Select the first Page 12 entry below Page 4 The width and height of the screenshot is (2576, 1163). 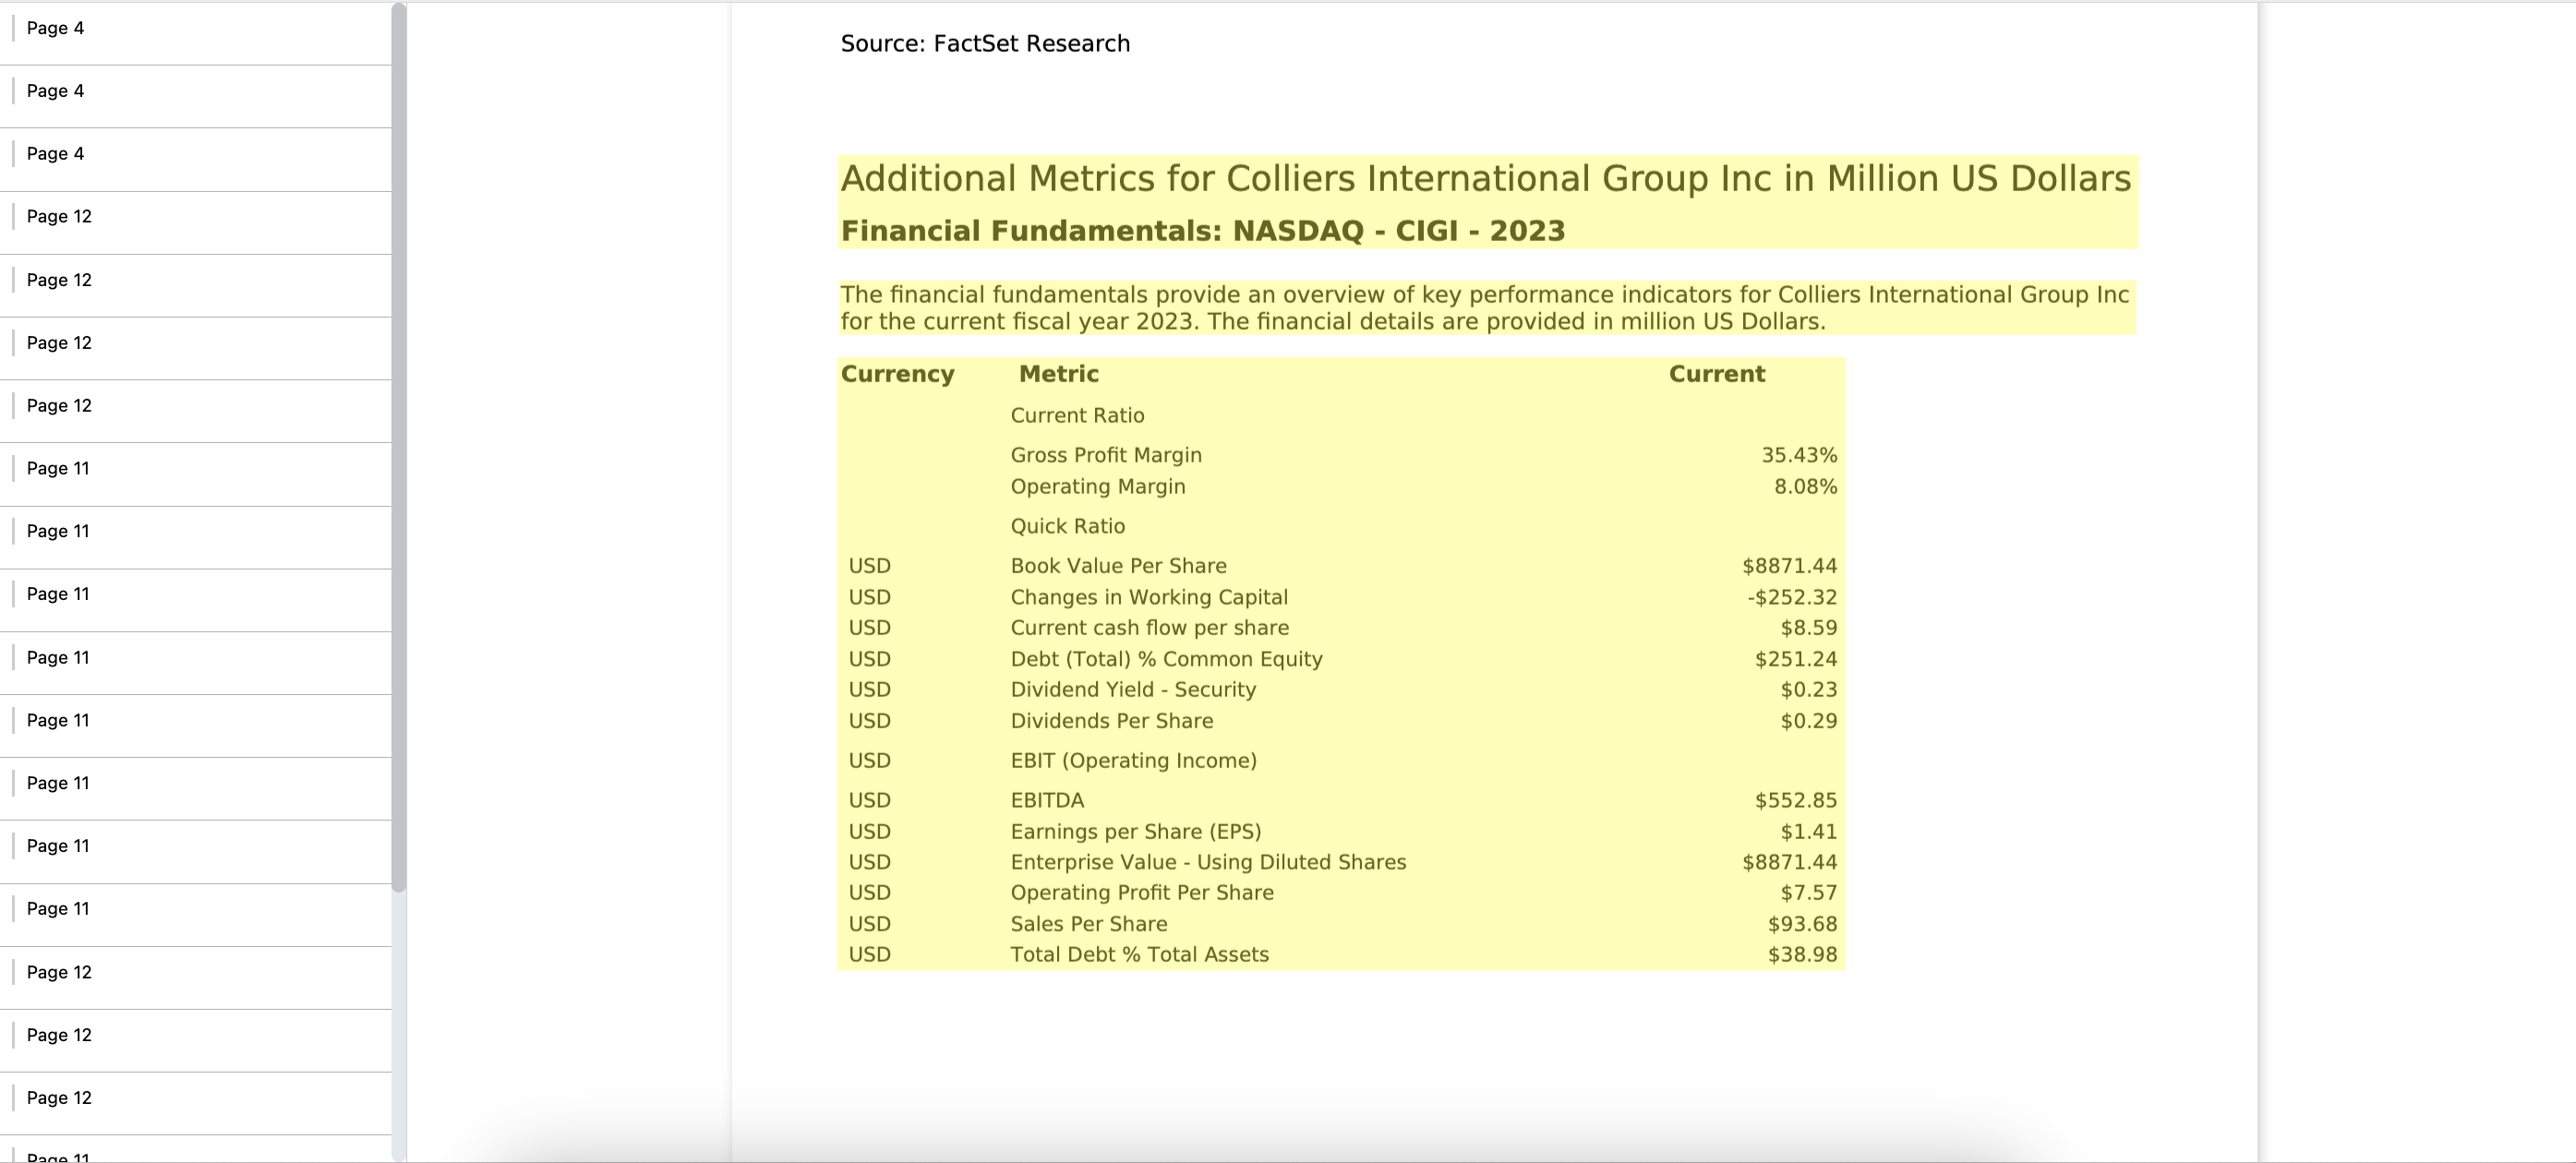tap(195, 217)
